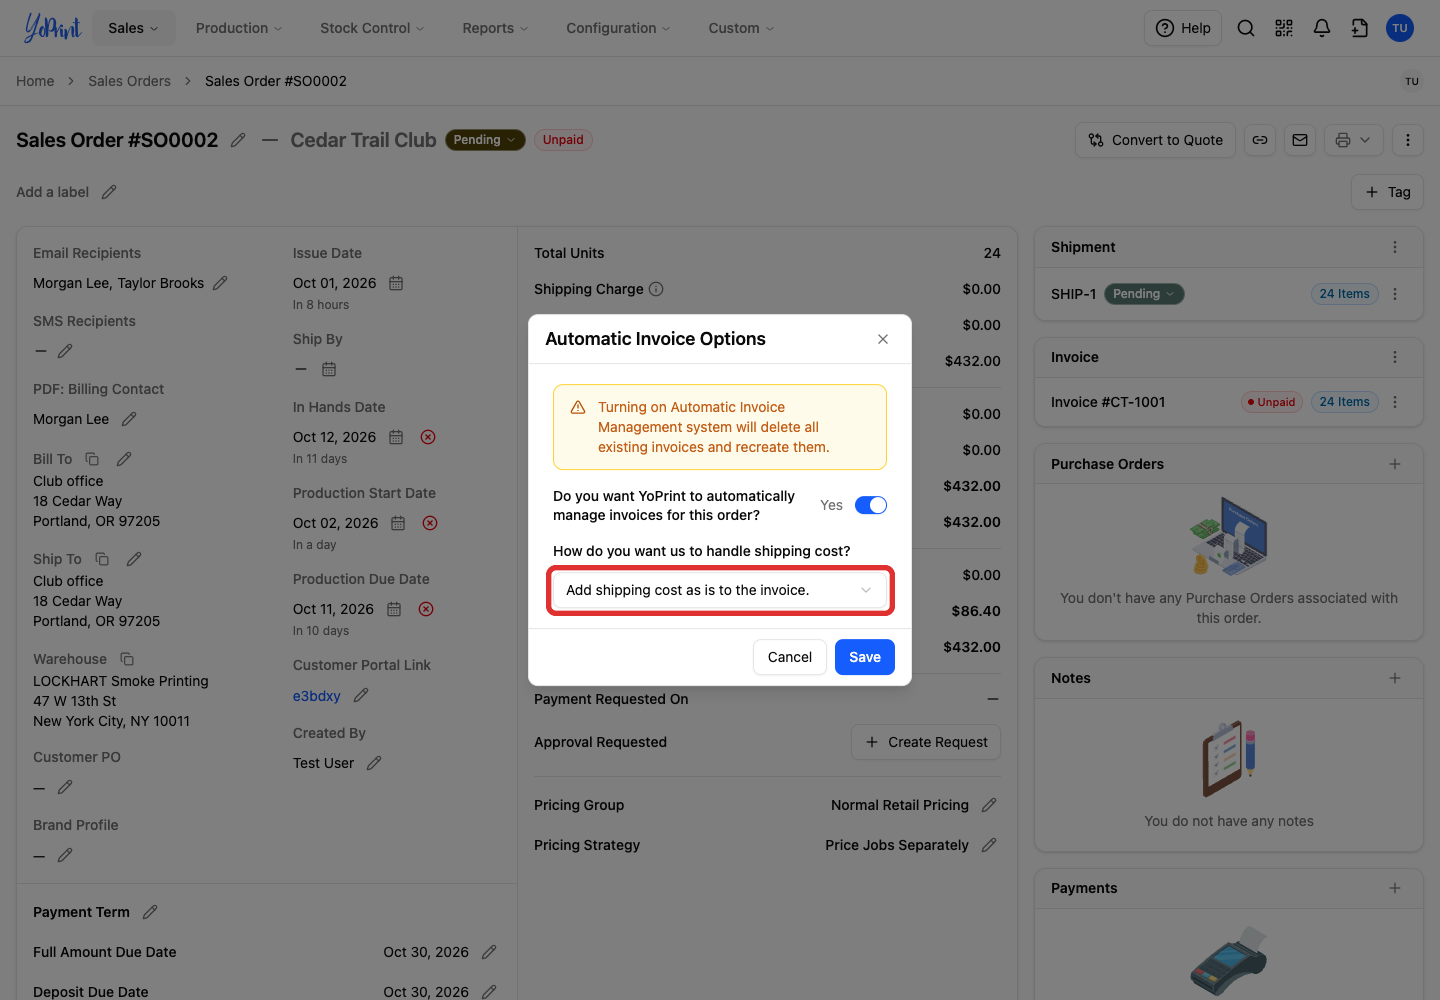The width and height of the screenshot is (1440, 1000).
Task: Click the Tag button
Action: tap(1388, 192)
